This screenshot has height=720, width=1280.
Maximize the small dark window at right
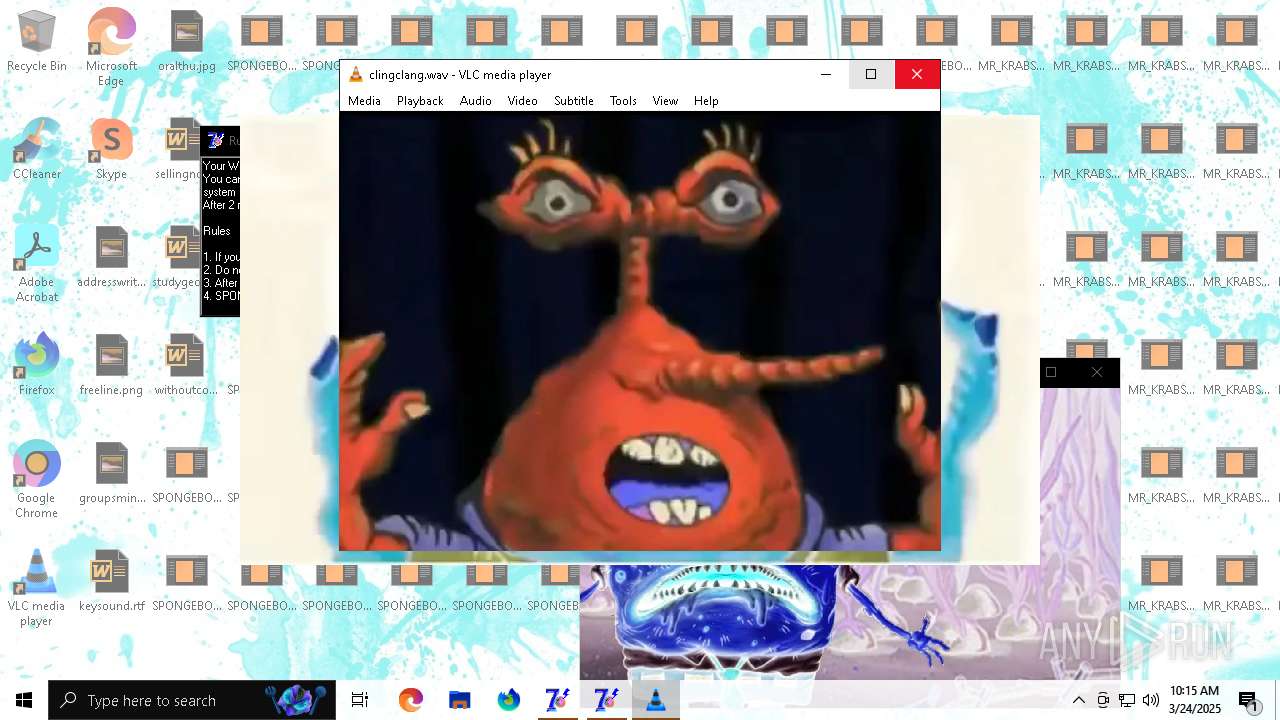(x=1051, y=372)
